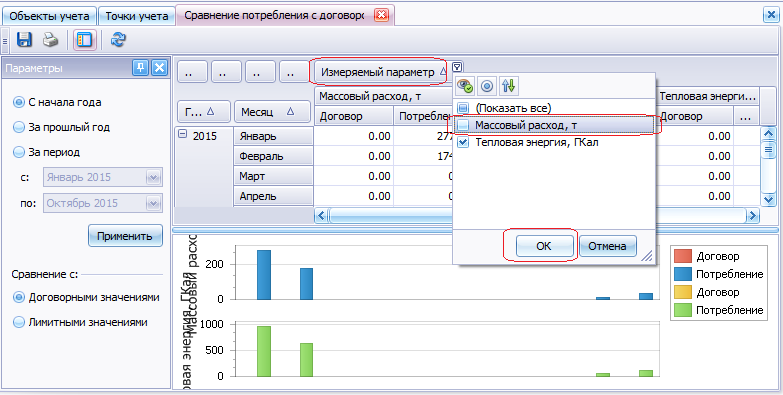Click the Апрель row header
783x395 pixels.
(x=274, y=196)
